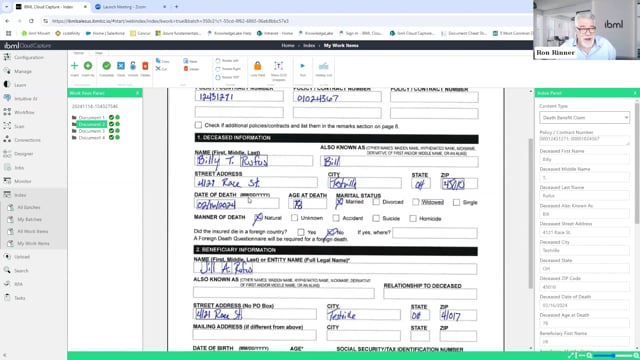Select All Batches under Index

point(29,207)
